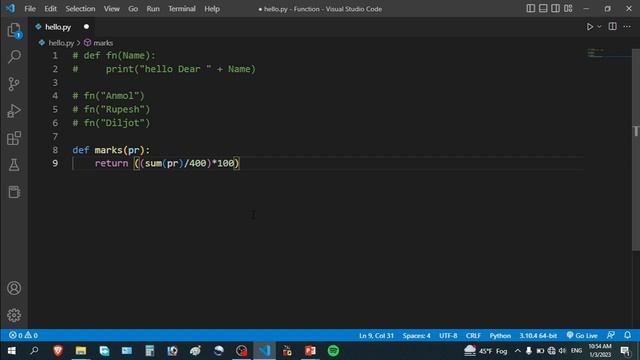Open Windows Start menu

[11, 351]
